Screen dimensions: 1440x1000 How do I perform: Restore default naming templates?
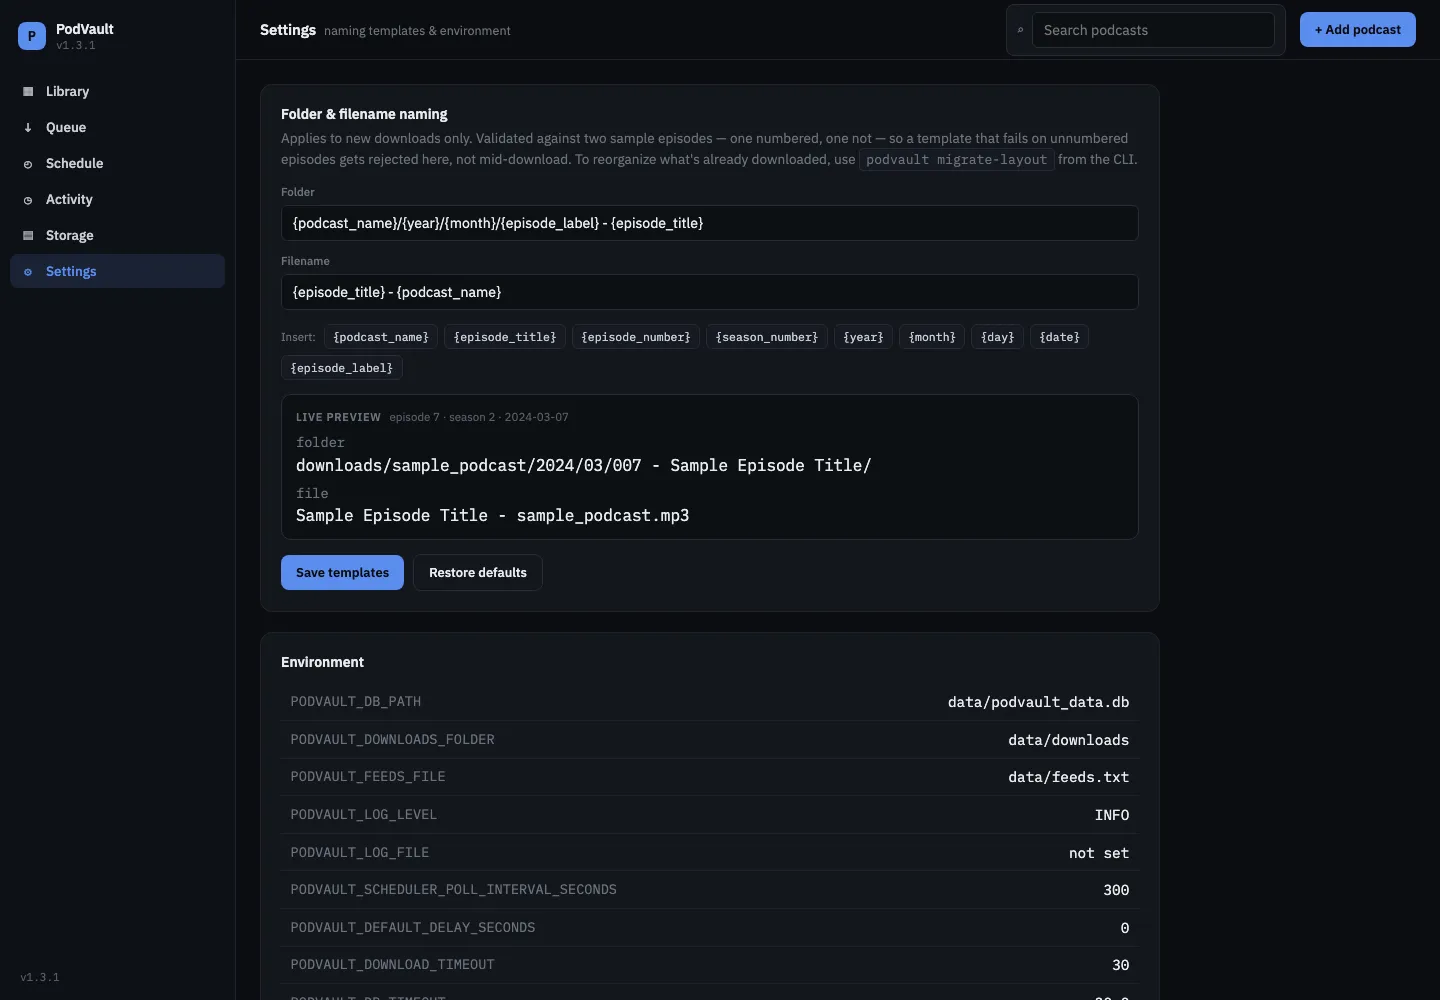coord(477,572)
